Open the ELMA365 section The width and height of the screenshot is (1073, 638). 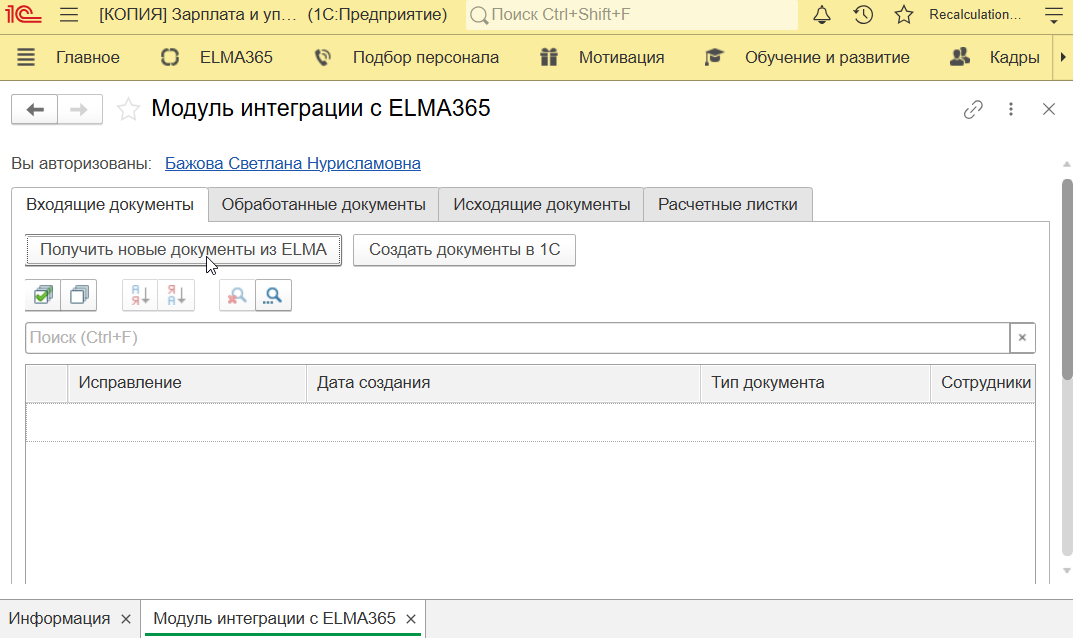point(236,58)
